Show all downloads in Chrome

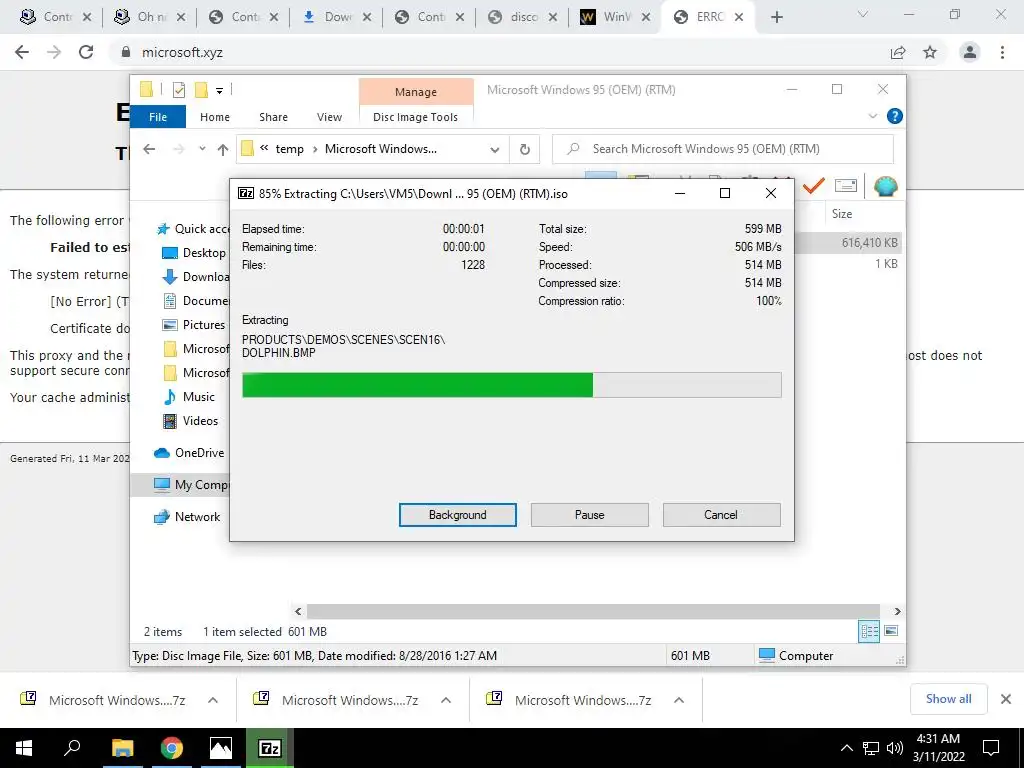tap(948, 699)
